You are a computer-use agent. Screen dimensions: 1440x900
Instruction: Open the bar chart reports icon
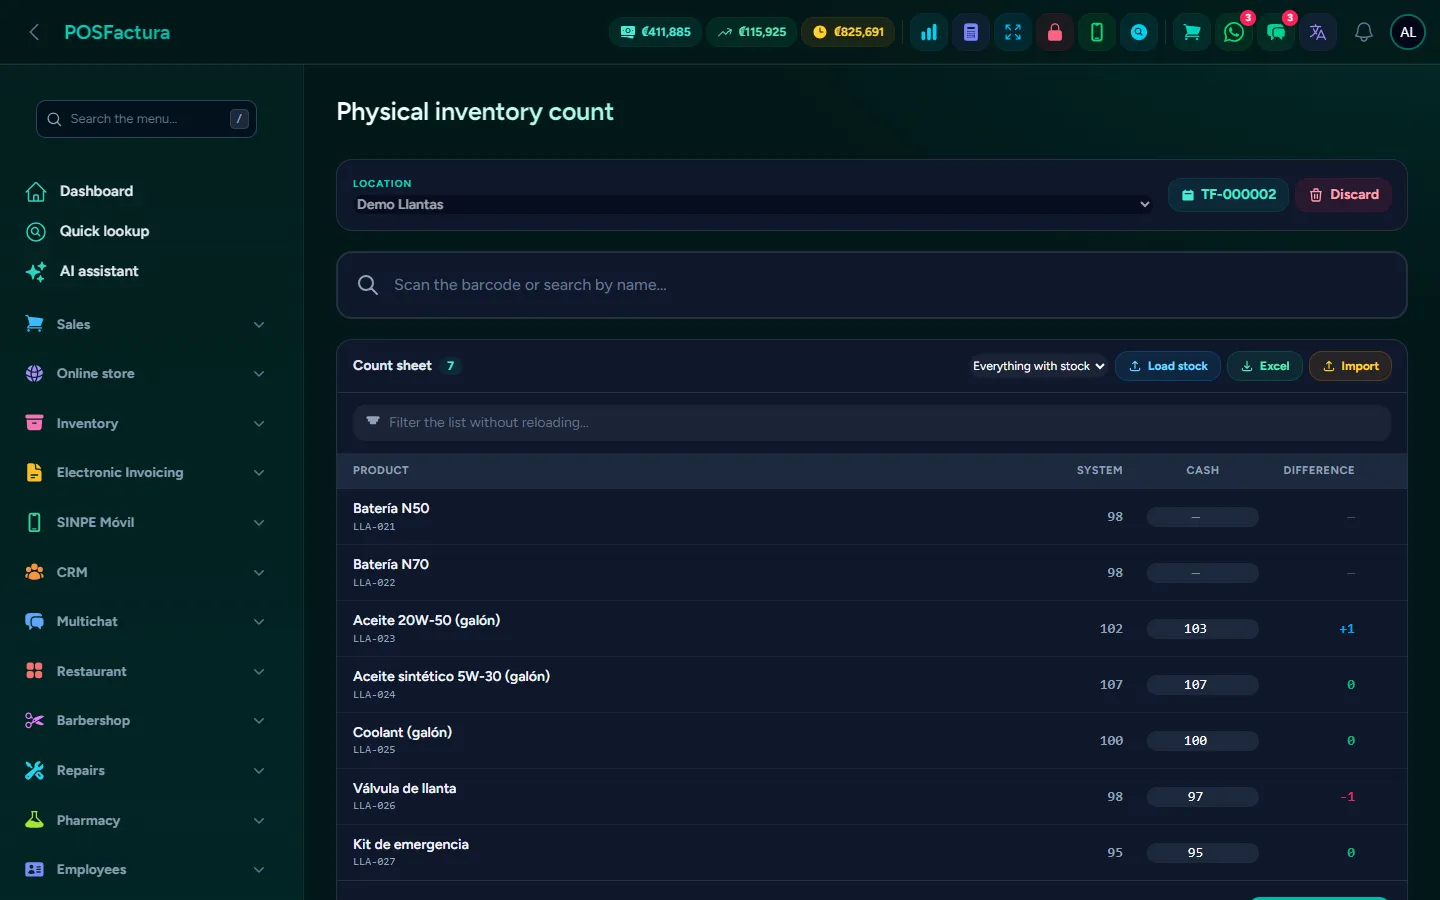click(x=929, y=32)
